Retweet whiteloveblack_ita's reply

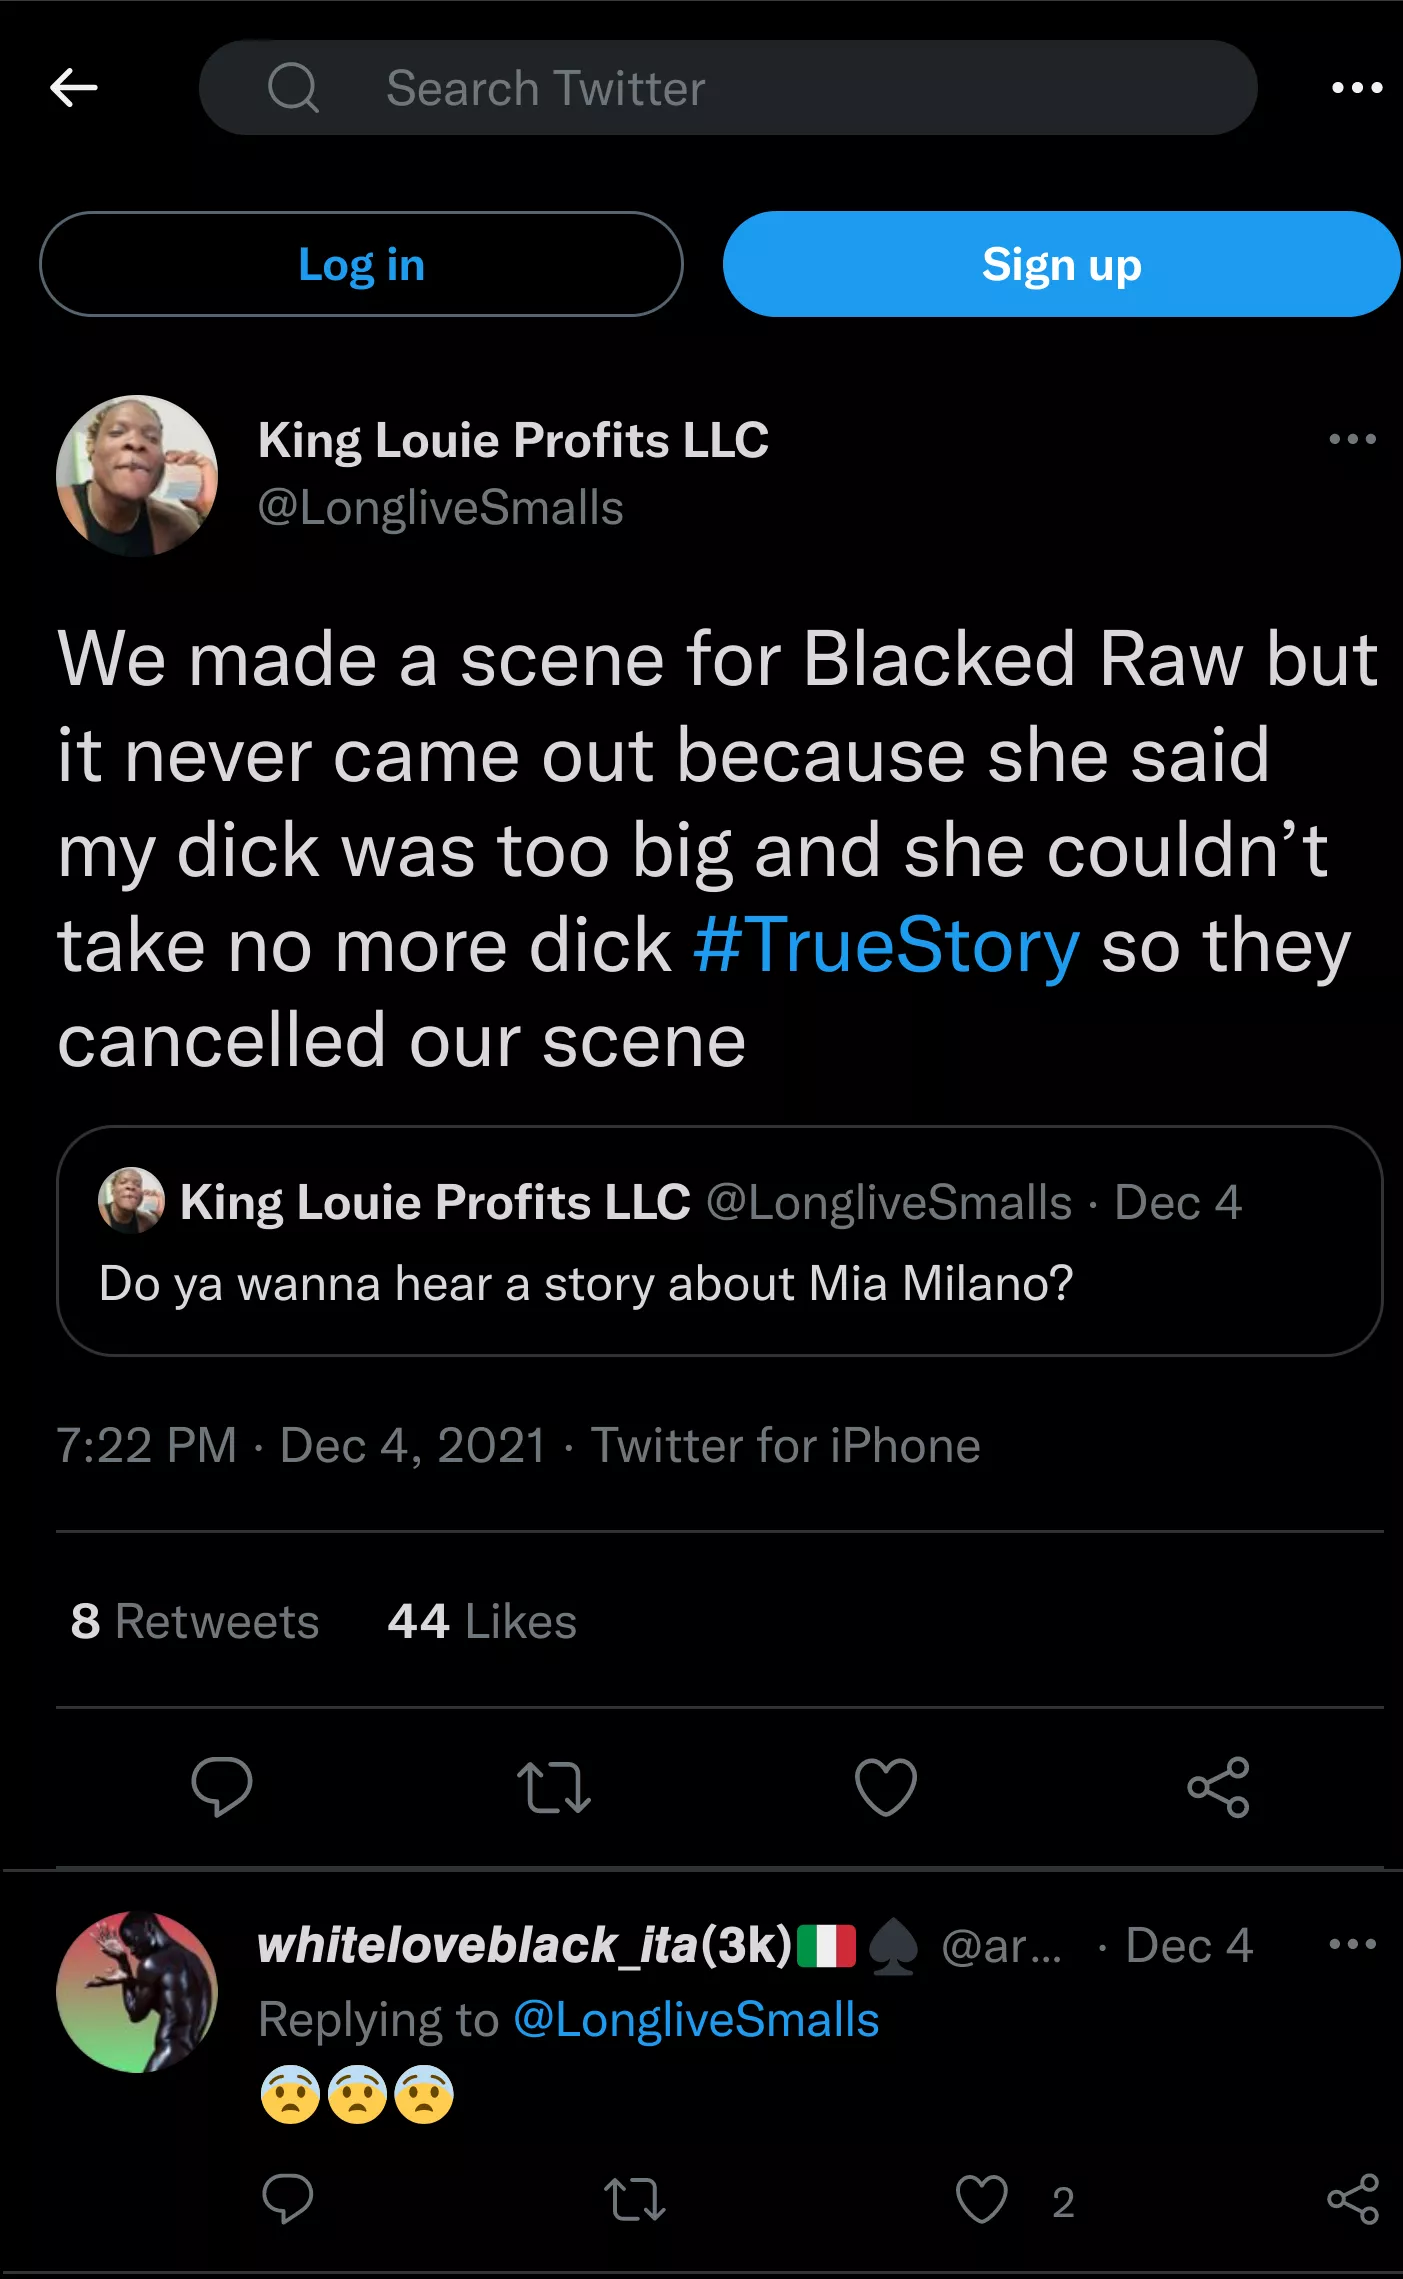[x=635, y=2200]
